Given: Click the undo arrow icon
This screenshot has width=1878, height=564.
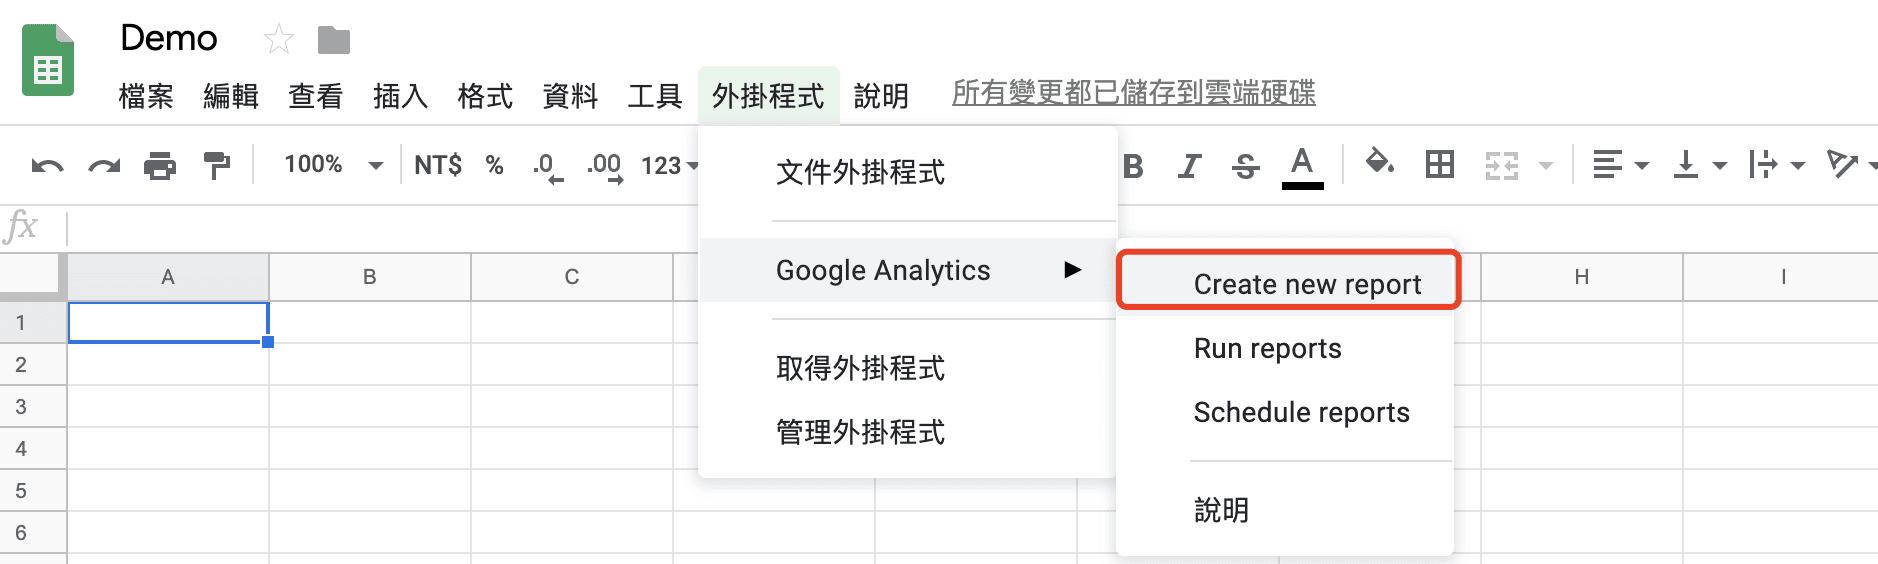Looking at the screenshot, I should click(x=47, y=166).
